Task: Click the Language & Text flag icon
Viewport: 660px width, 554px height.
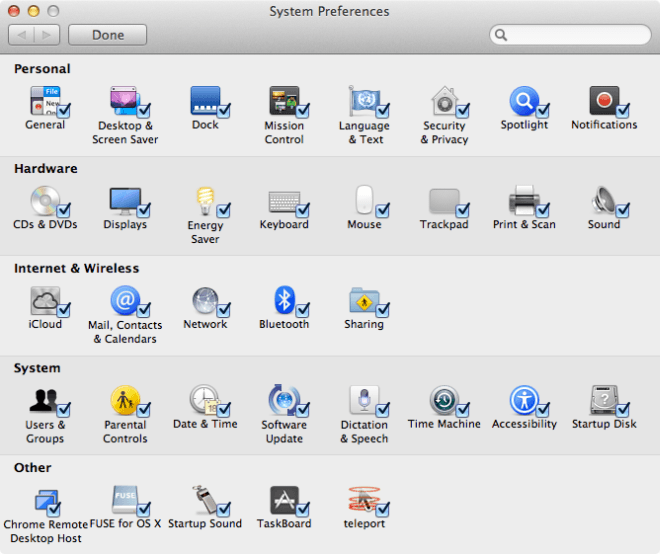Action: tap(364, 101)
